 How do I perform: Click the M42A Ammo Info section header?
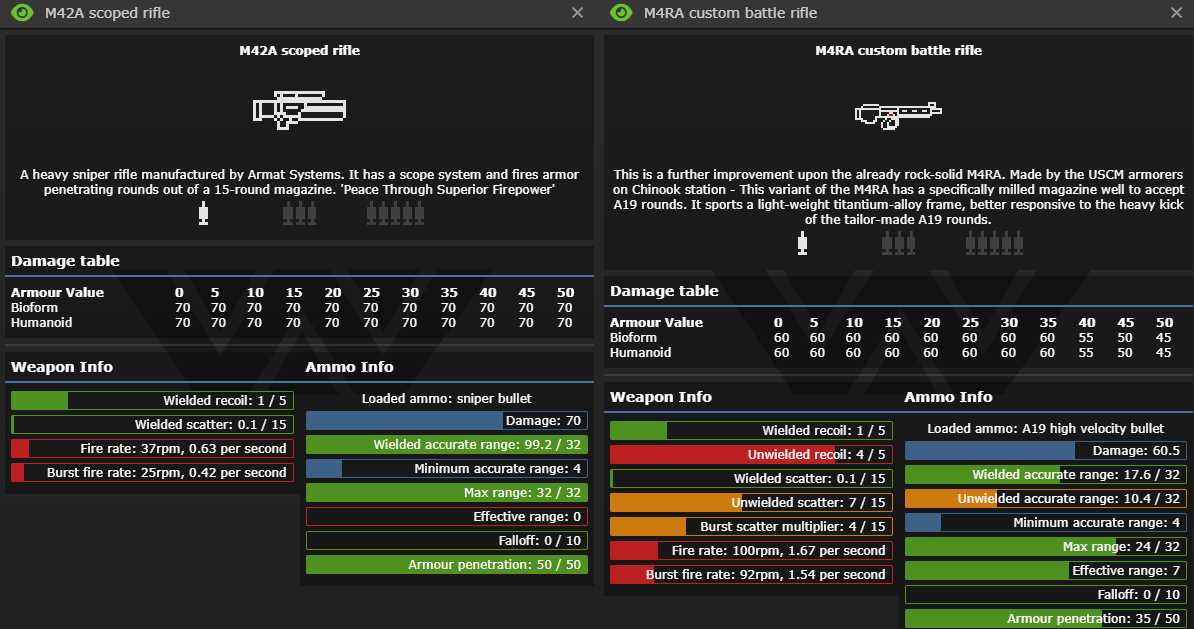point(349,367)
